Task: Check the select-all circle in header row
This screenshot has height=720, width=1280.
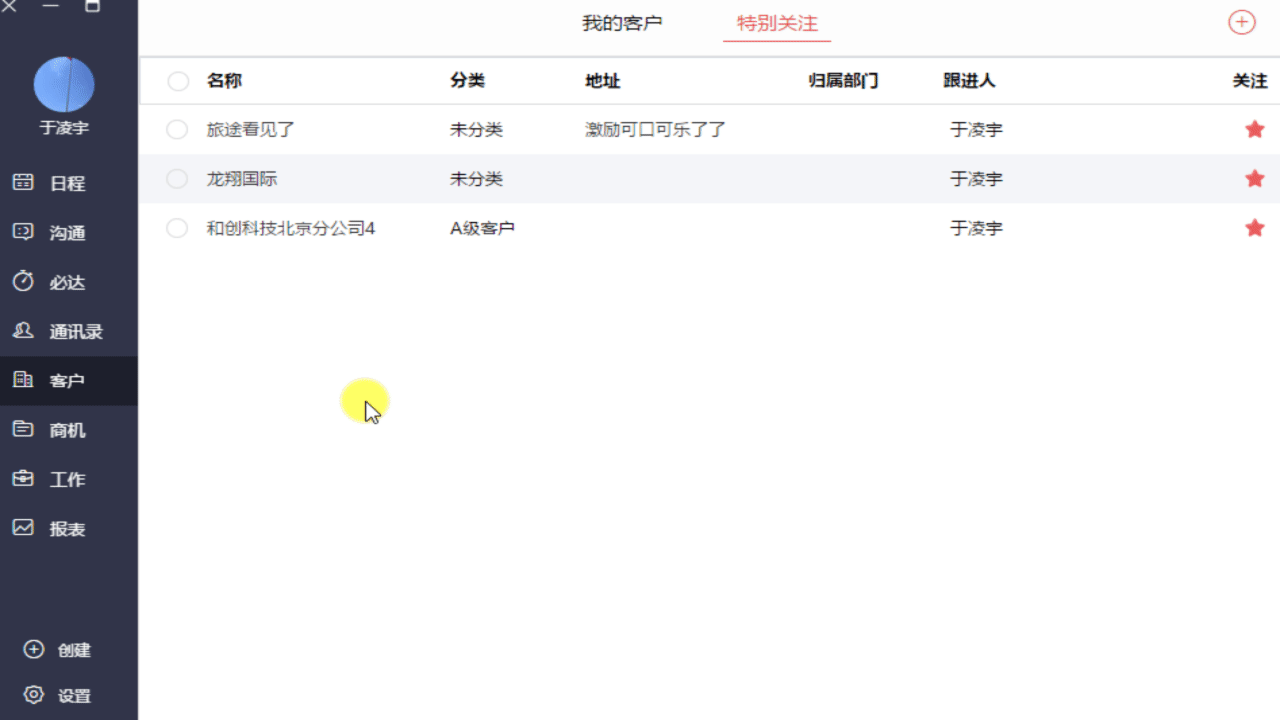Action: pyautogui.click(x=178, y=81)
